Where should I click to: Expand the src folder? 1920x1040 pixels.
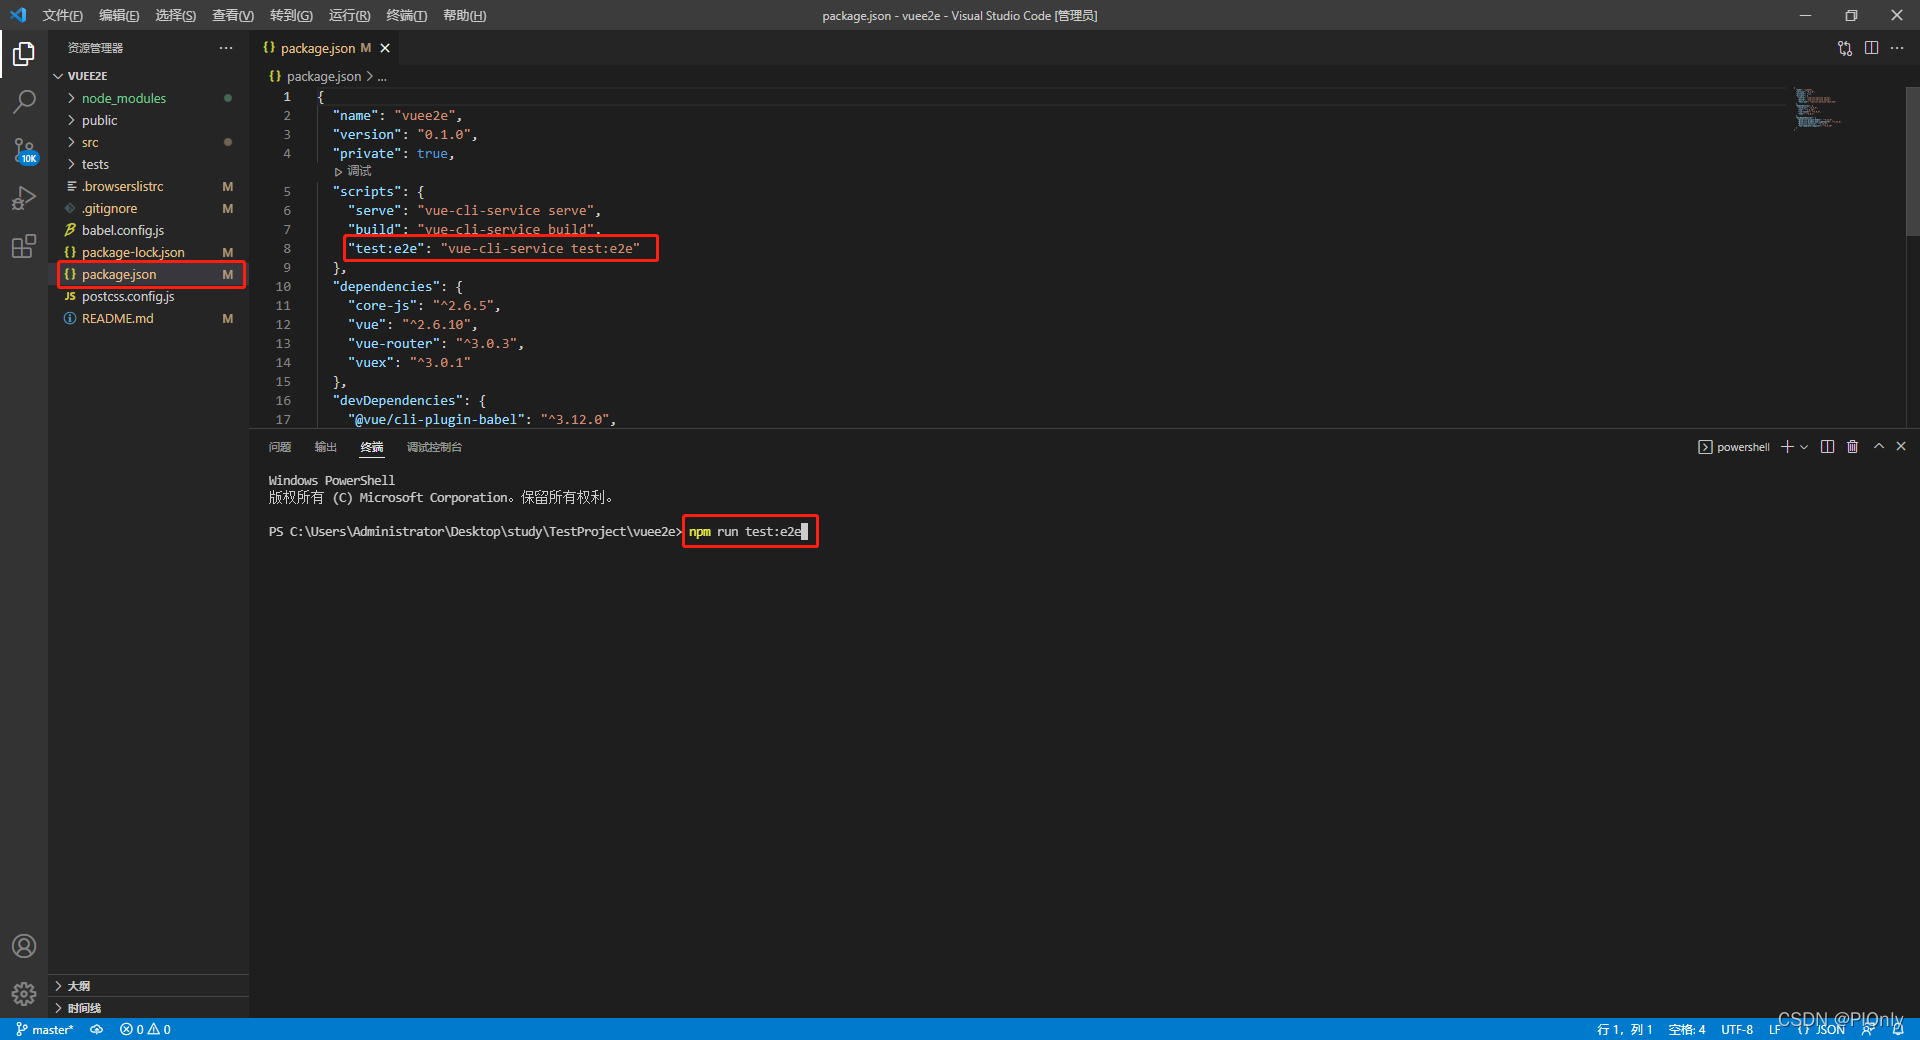(x=148, y=142)
